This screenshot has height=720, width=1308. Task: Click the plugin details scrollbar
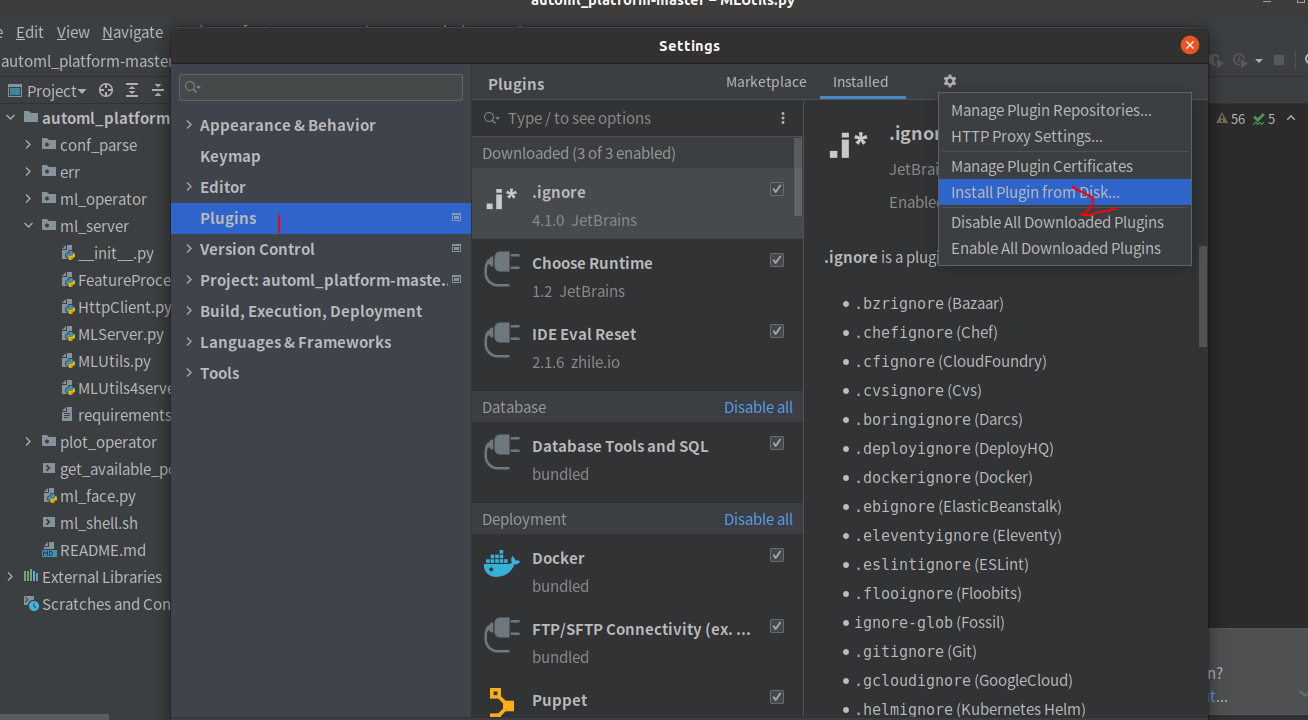pyautogui.click(x=1203, y=295)
